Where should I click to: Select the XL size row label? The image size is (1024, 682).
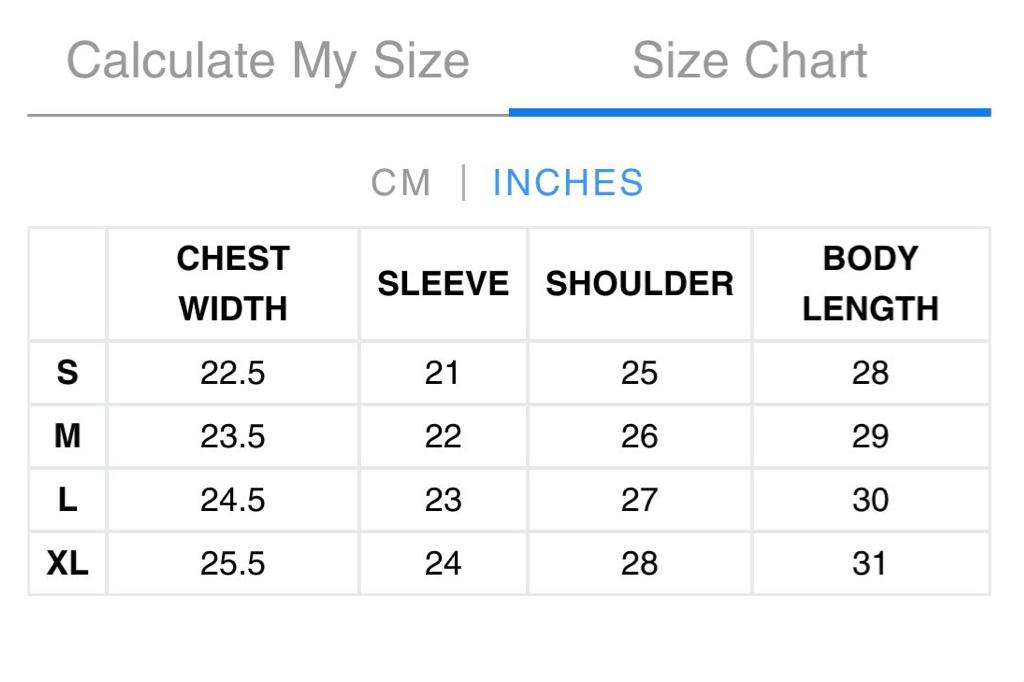coord(67,563)
